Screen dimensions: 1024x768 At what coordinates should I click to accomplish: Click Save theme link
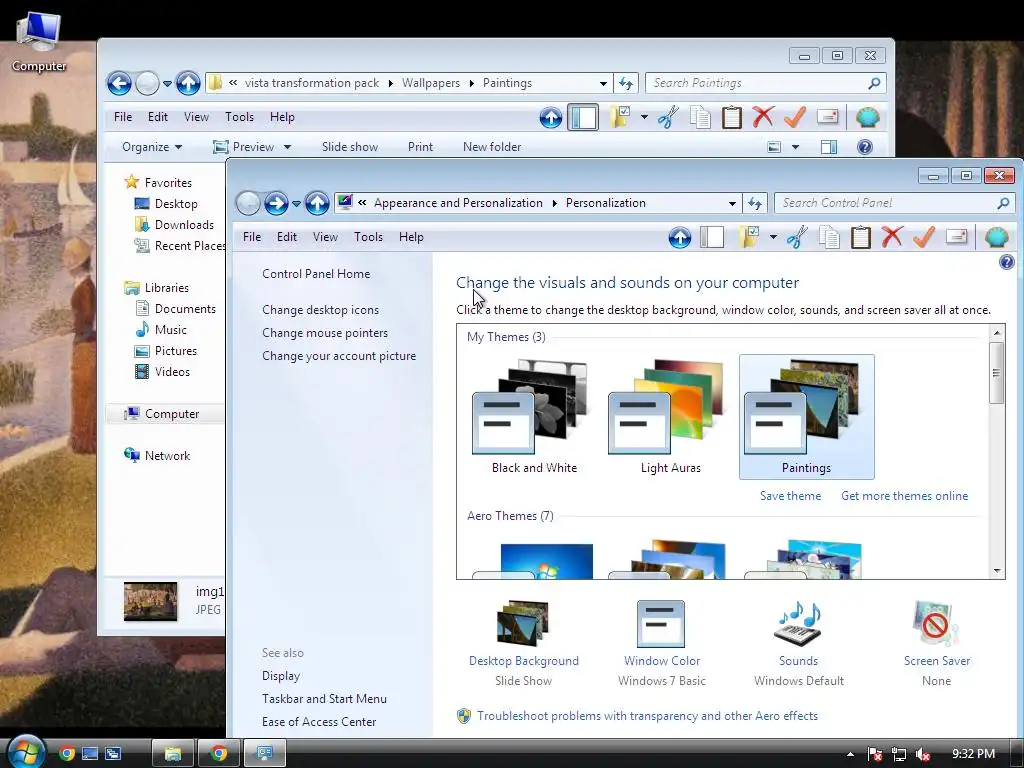[790, 496]
